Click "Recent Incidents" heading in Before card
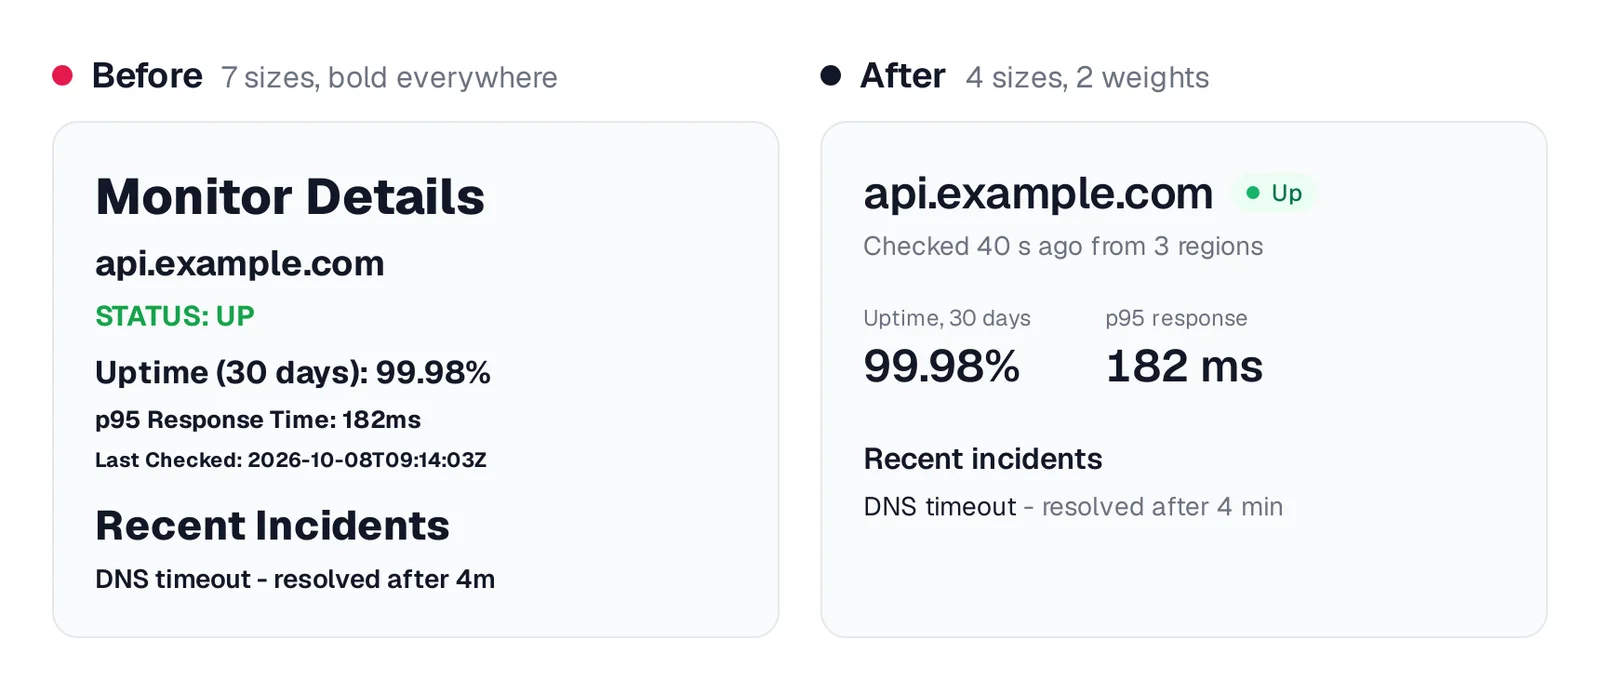Image resolution: width=1600 pixels, height=694 pixels. (272, 526)
